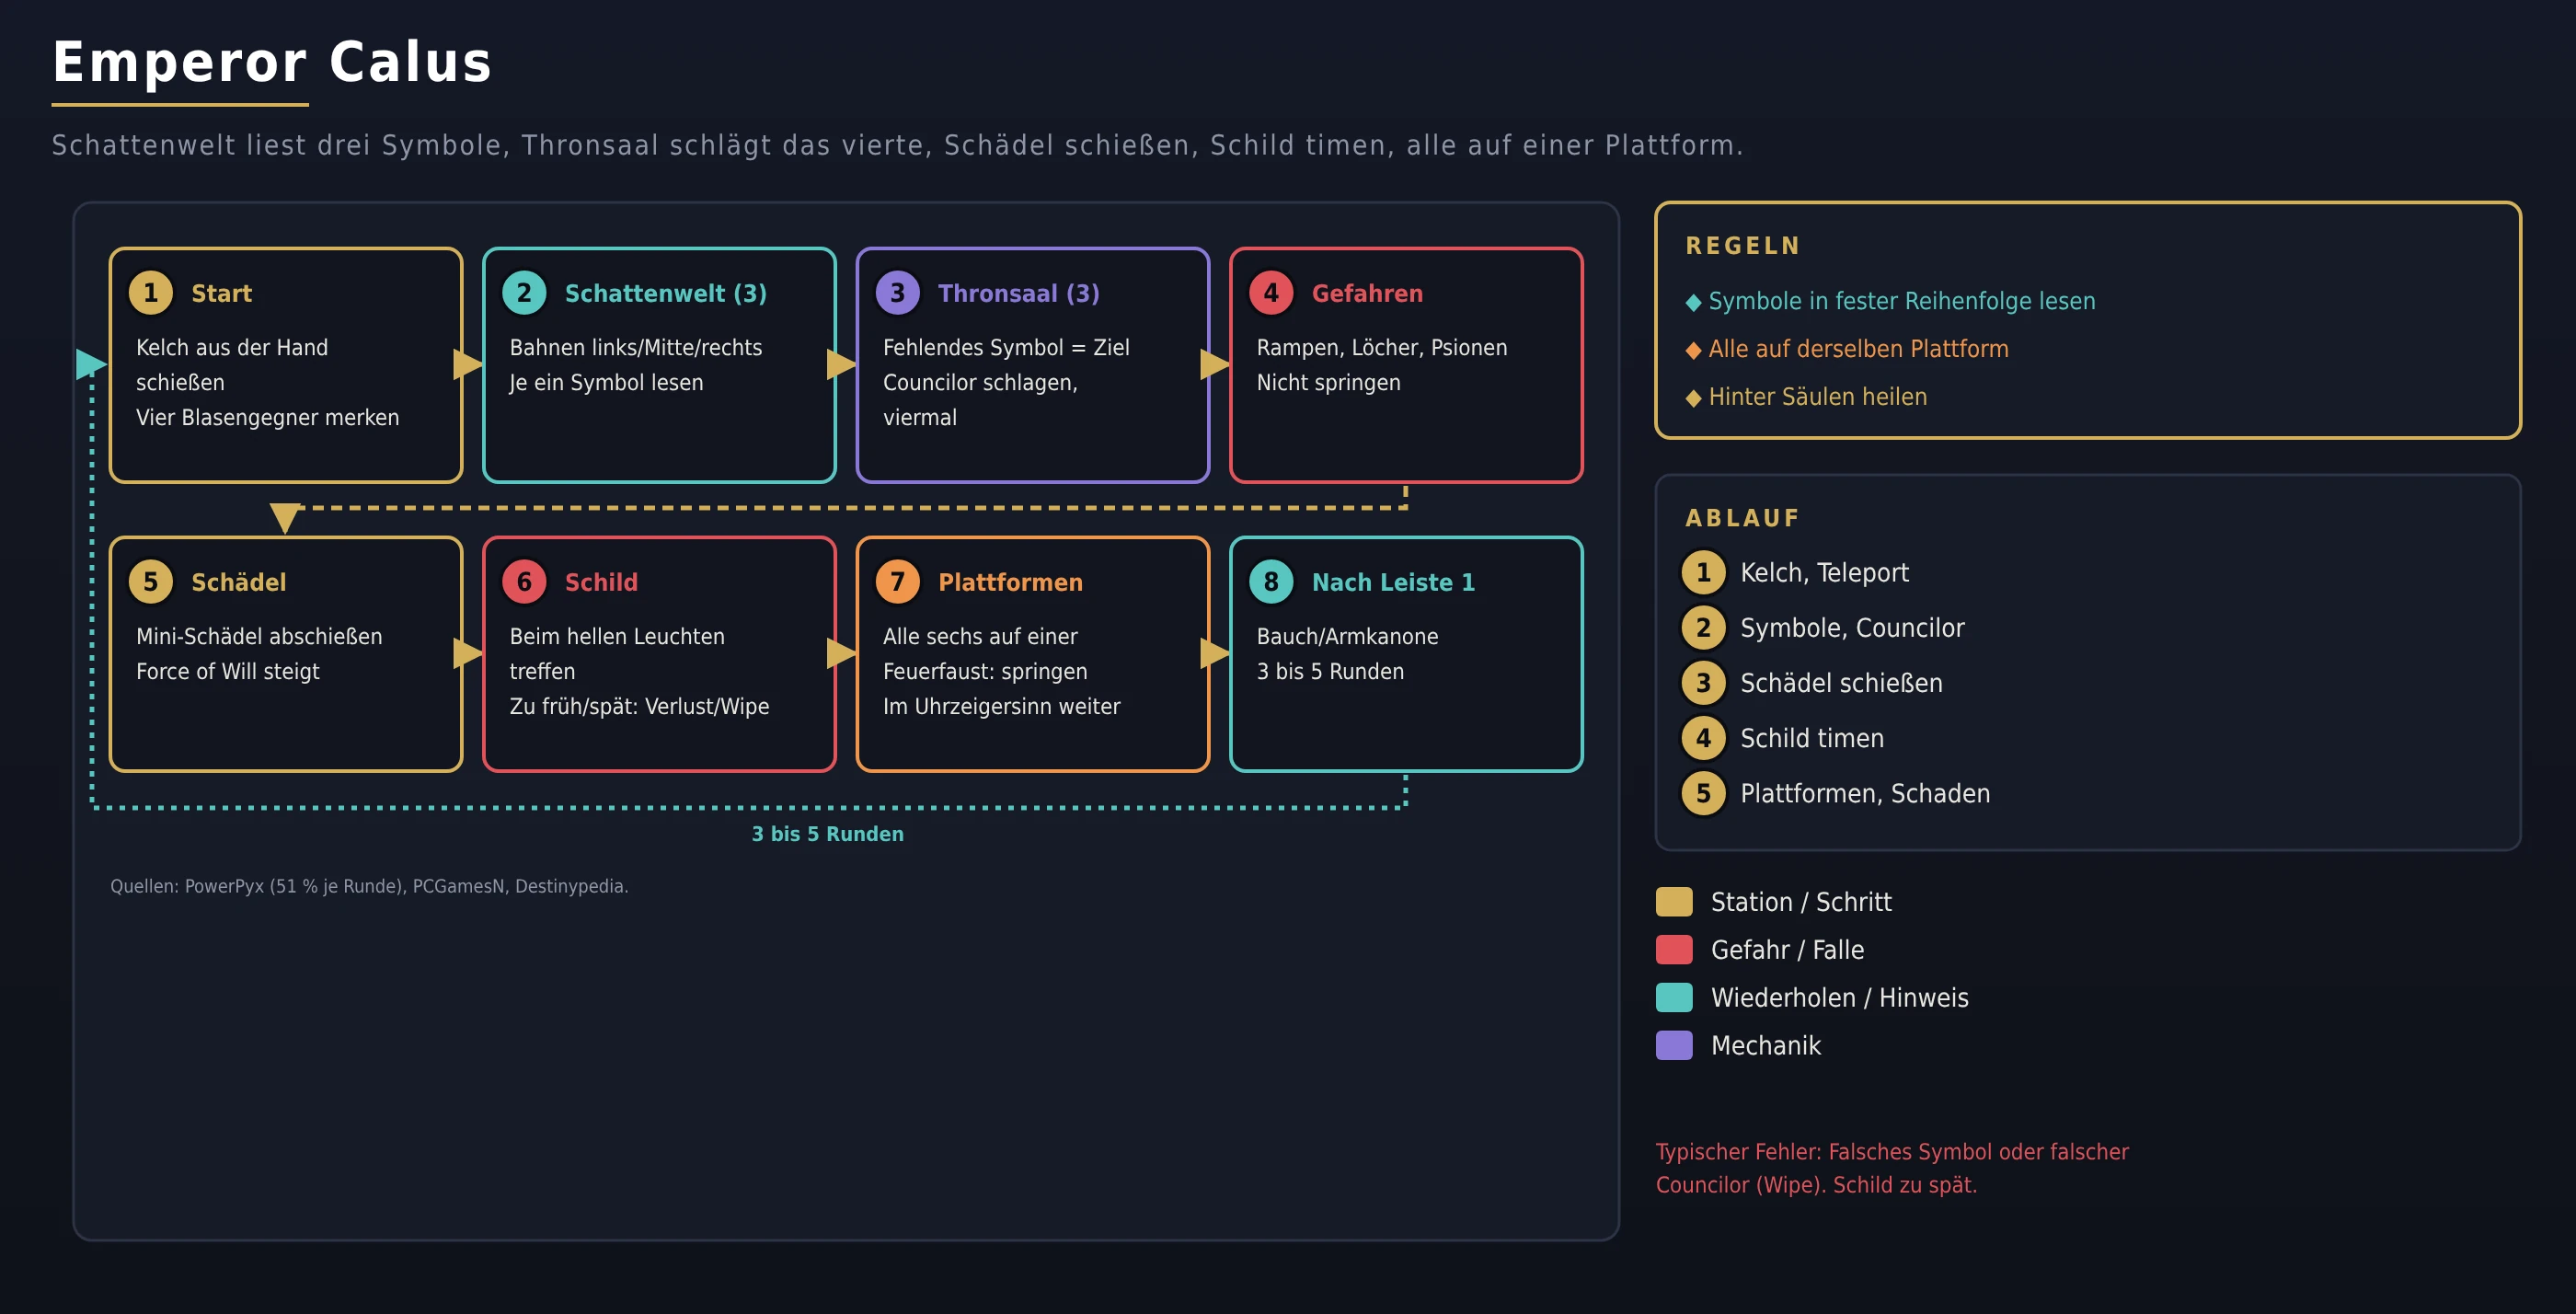Click the teal diamond before Symbole in fester Reihenfolge
2576x1314 pixels.
point(1693,302)
